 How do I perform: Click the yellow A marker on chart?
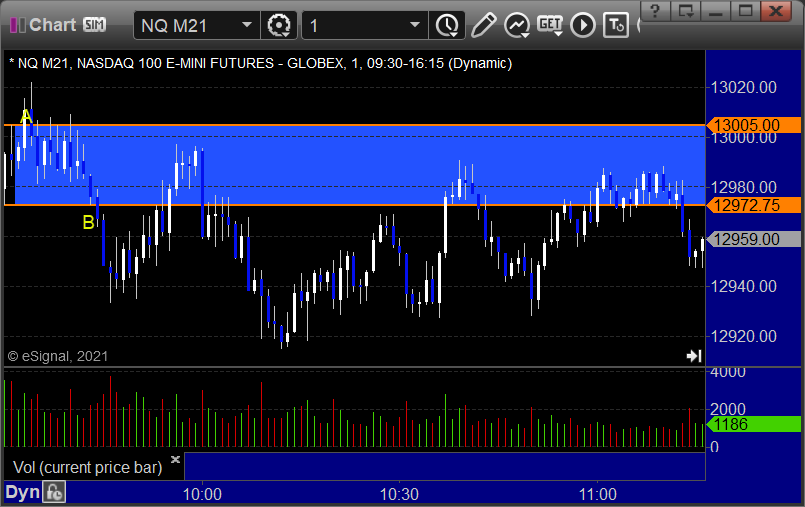26,117
